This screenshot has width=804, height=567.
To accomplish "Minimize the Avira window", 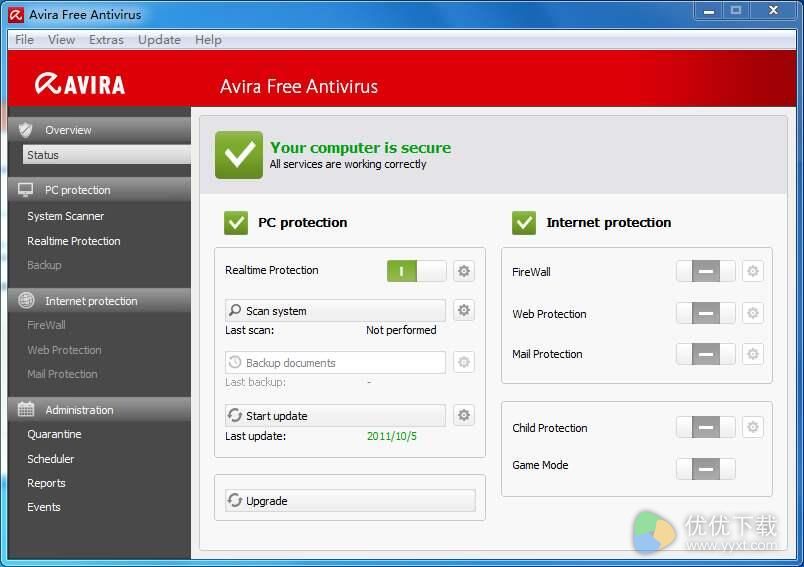I will pos(709,11).
